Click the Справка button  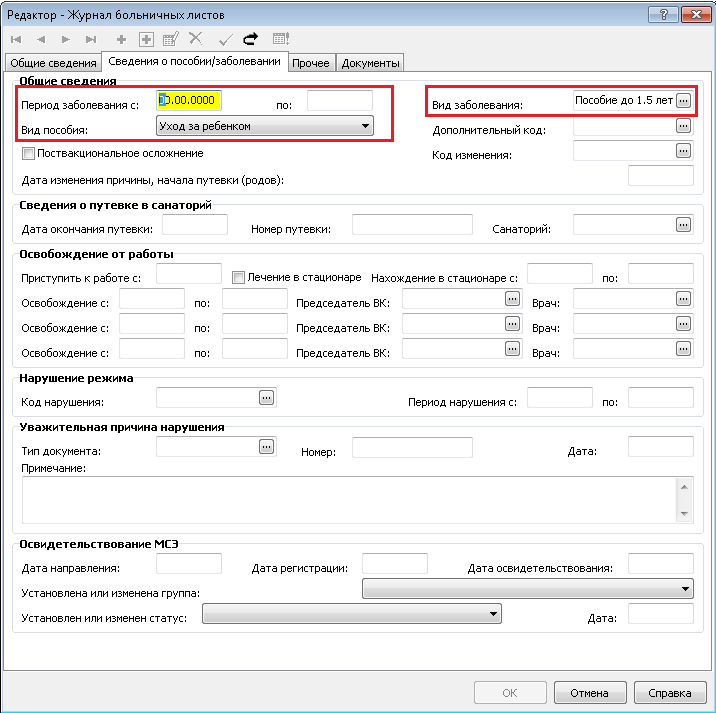[x=669, y=692]
